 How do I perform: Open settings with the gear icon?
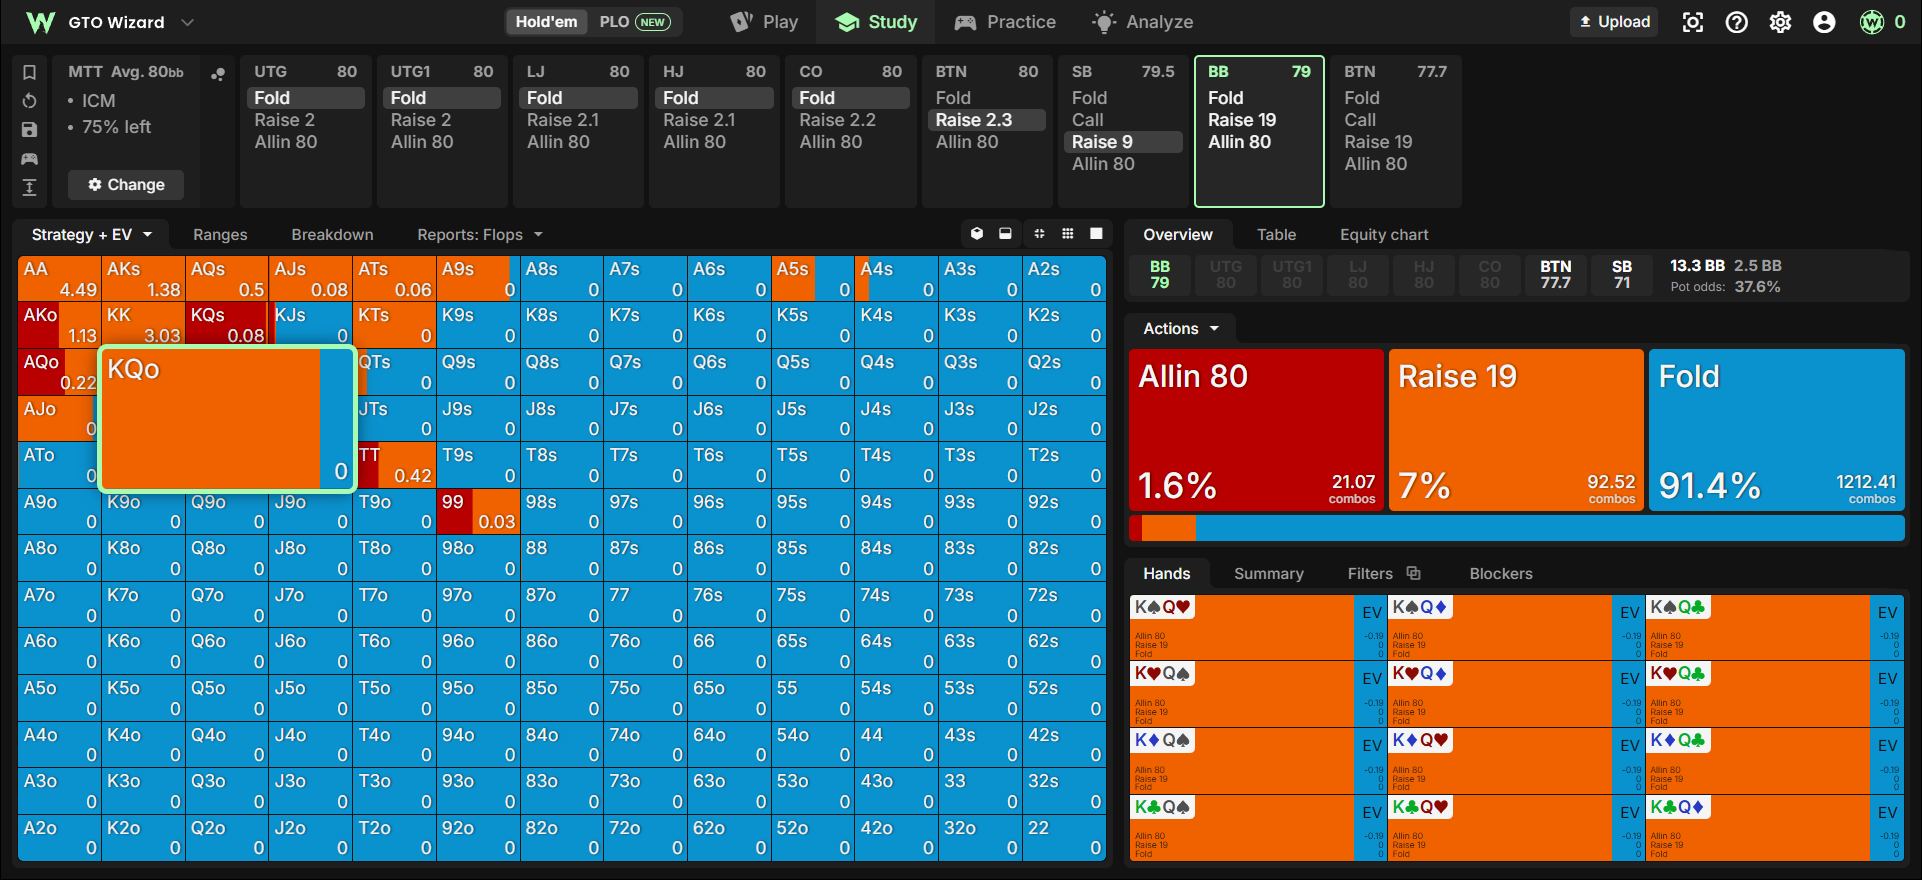point(1781,22)
